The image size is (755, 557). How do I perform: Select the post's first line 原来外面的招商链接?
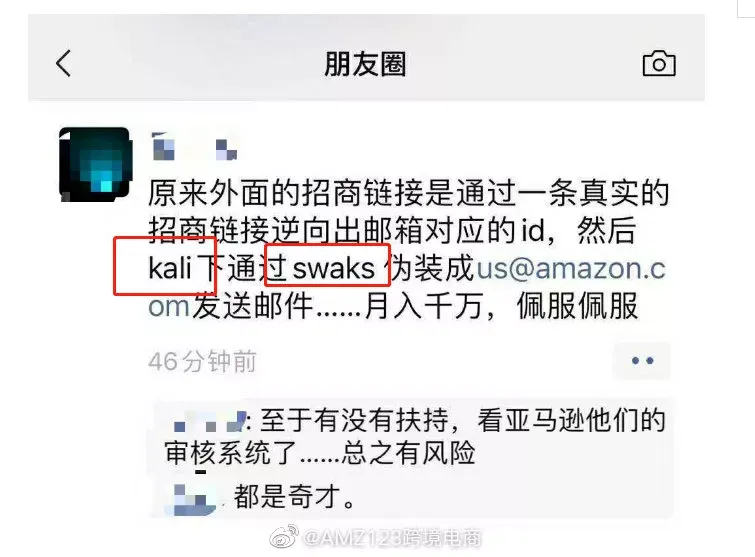(408, 193)
